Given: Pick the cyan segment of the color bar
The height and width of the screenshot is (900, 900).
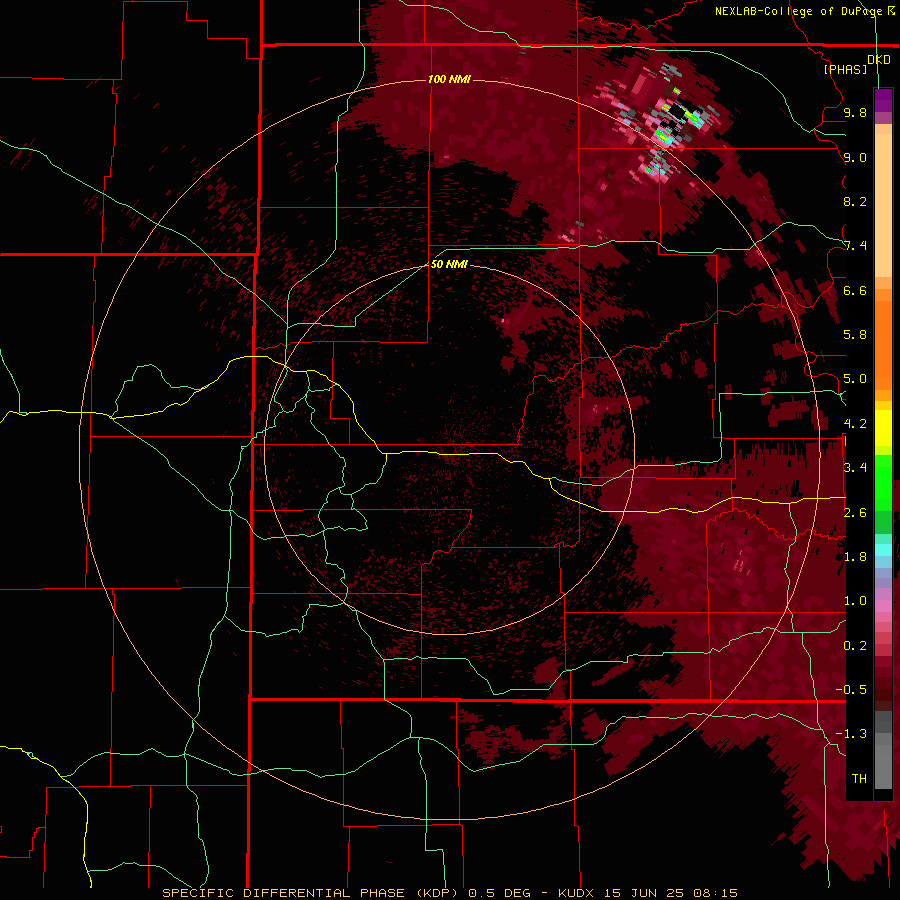Looking at the screenshot, I should point(883,550).
